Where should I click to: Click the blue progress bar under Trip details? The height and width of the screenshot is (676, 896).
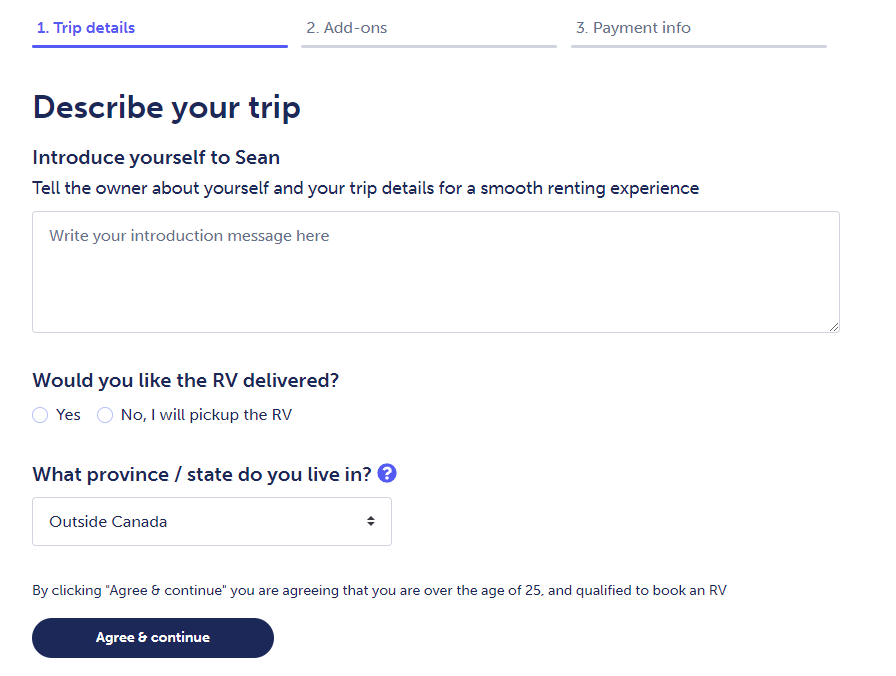(160, 46)
